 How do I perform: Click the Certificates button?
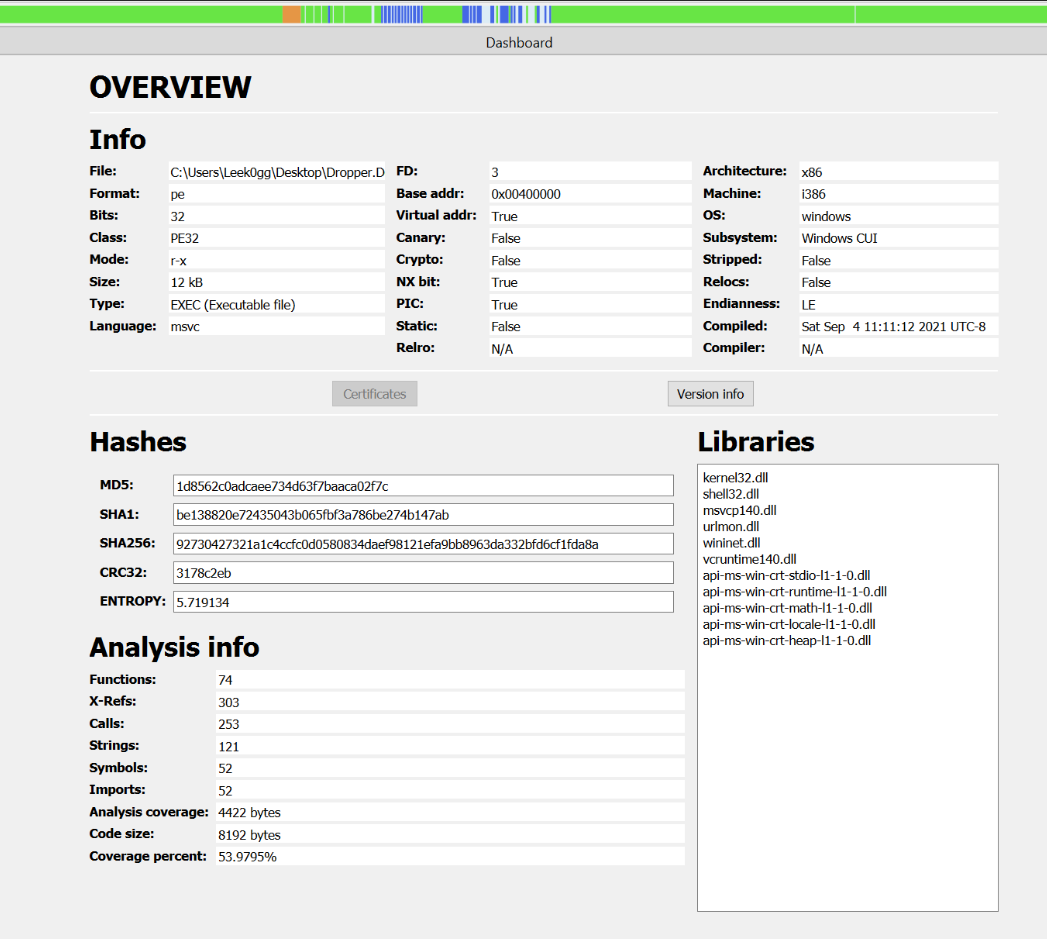pyautogui.click(x=374, y=394)
